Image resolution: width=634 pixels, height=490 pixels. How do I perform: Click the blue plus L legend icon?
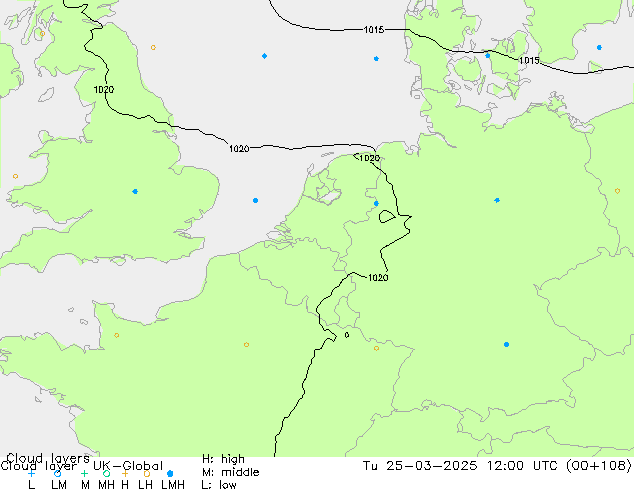point(31,473)
